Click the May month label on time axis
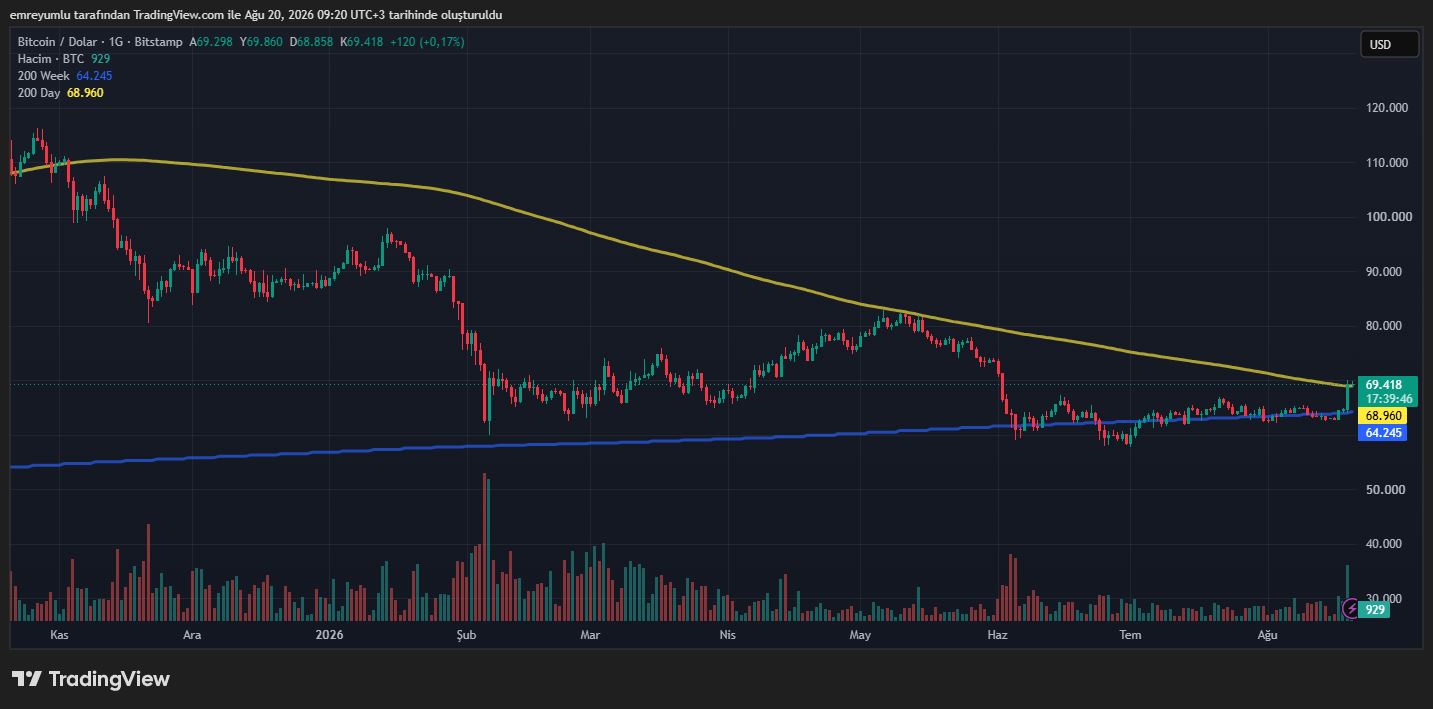The width and height of the screenshot is (1433, 709). point(860,635)
